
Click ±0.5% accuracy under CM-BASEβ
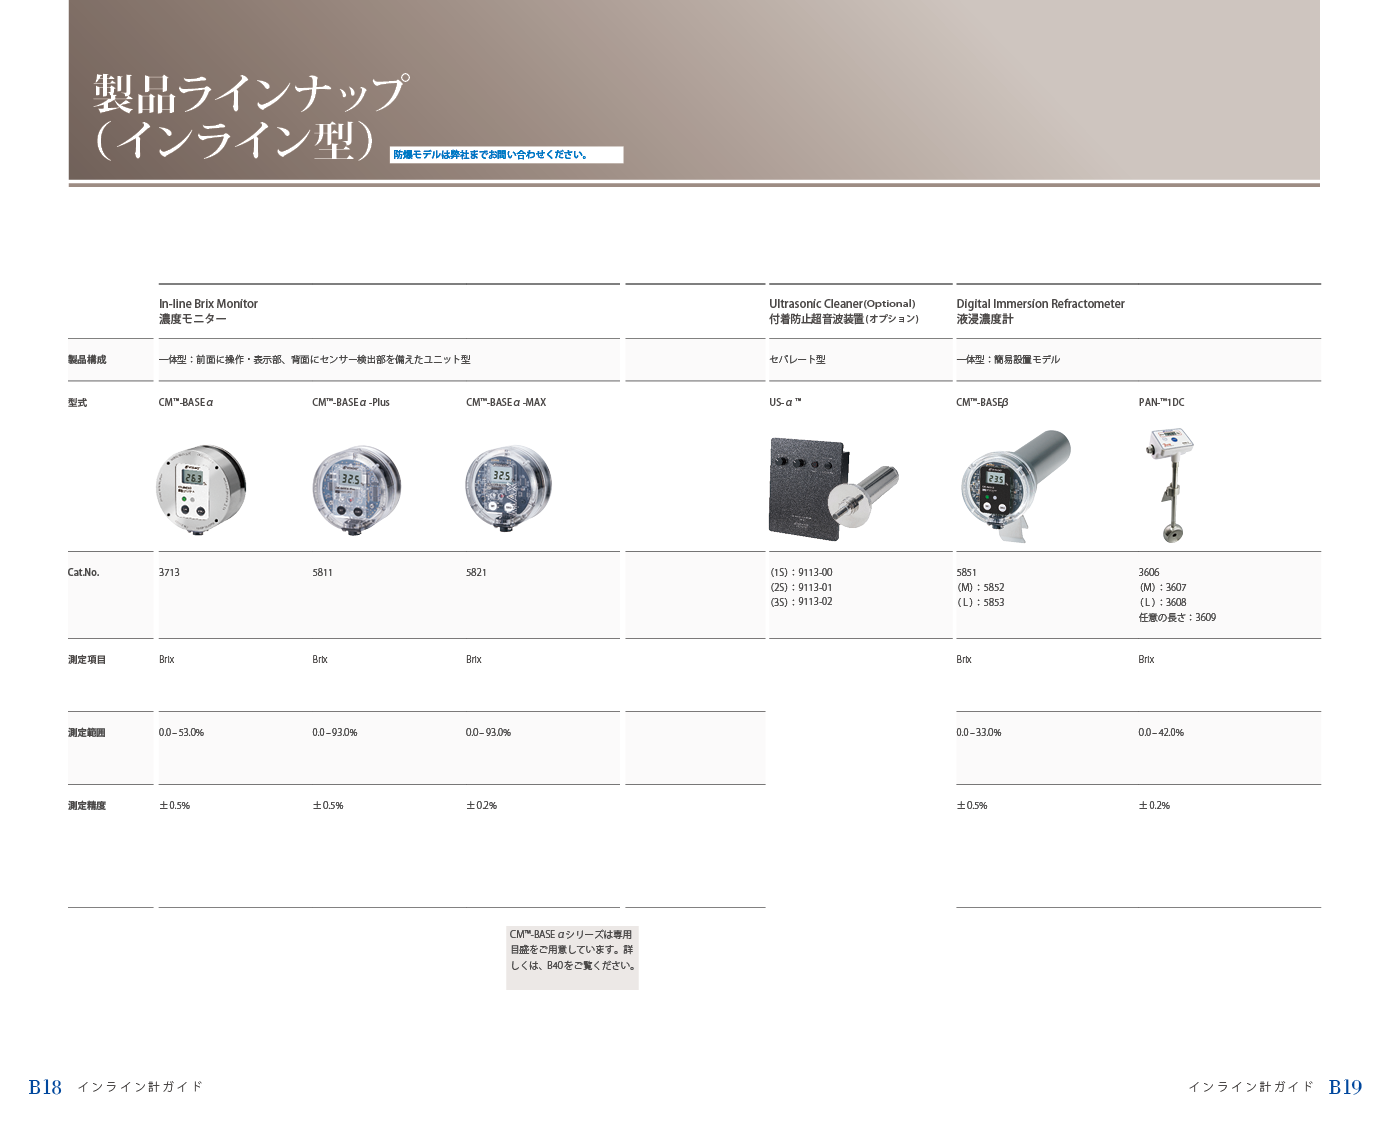(x=971, y=805)
